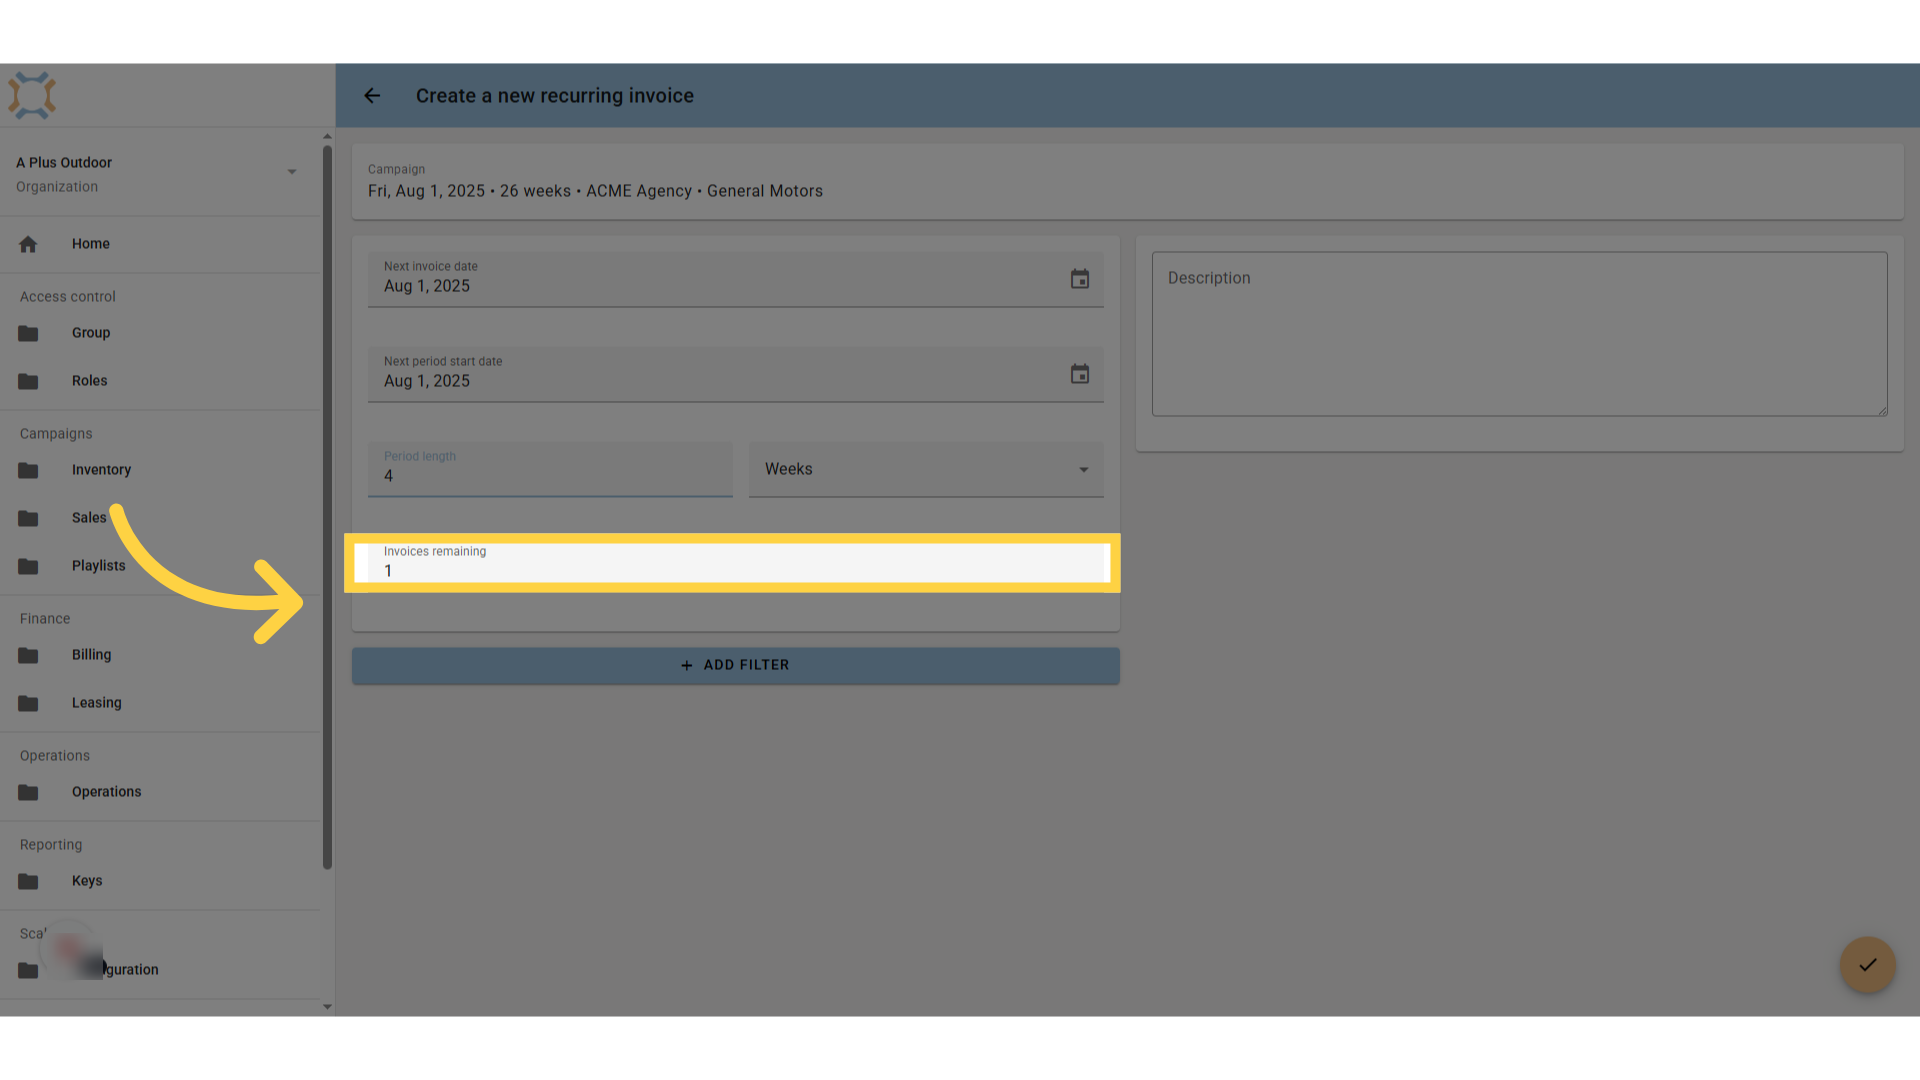1920x1080 pixels.
Task: Click the app logo in the sidebar
Action: pos(32,96)
